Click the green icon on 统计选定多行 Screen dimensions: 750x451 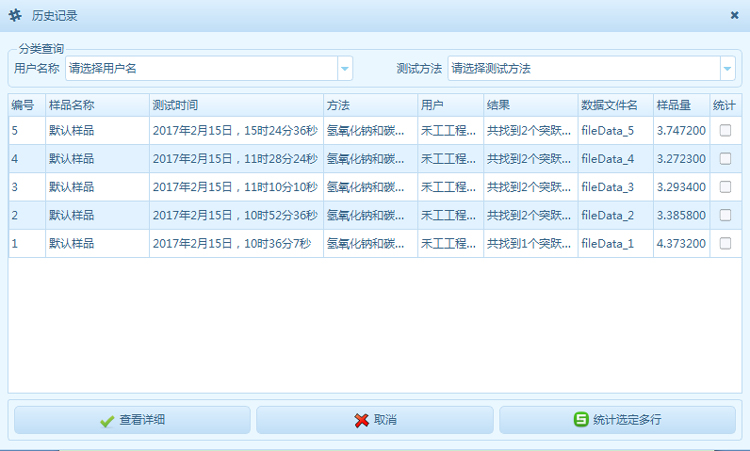(581, 420)
